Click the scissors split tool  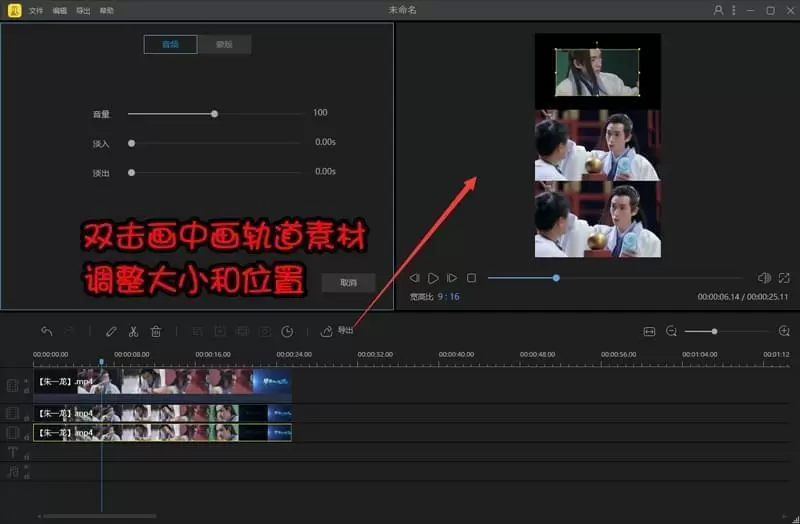tap(133, 332)
